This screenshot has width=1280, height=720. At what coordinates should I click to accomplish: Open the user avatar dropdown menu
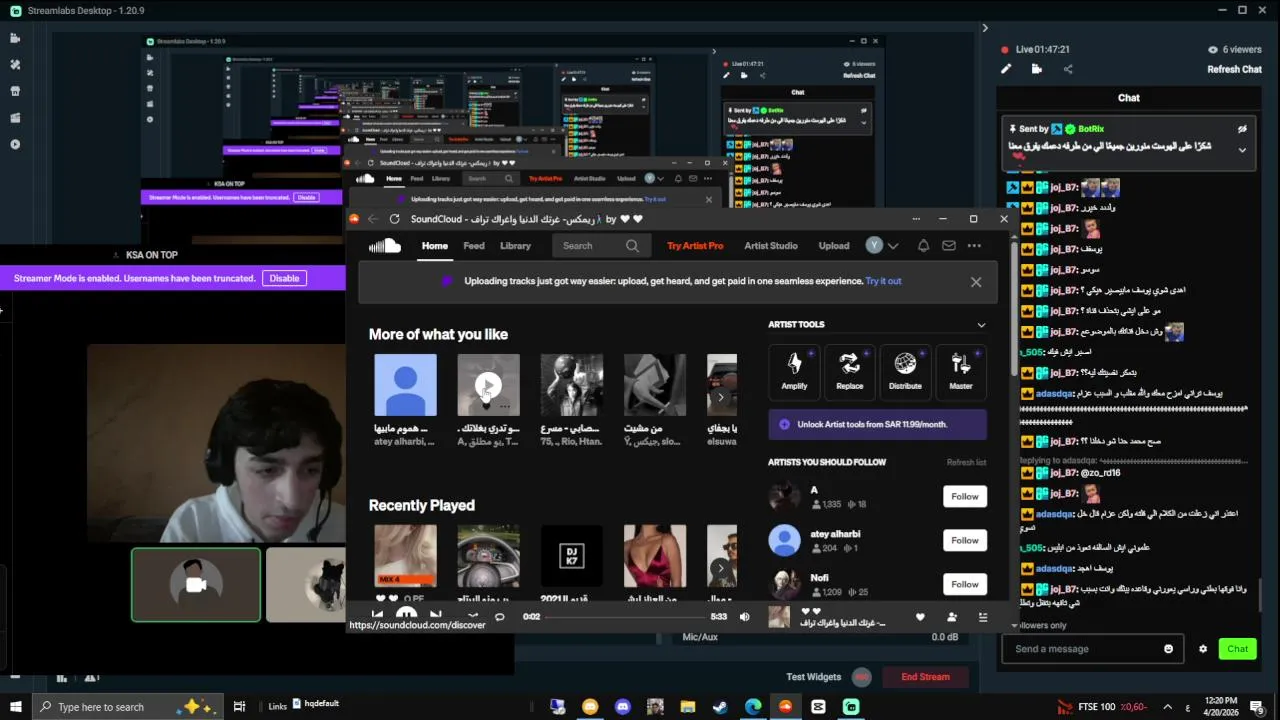pyautogui.click(x=882, y=246)
